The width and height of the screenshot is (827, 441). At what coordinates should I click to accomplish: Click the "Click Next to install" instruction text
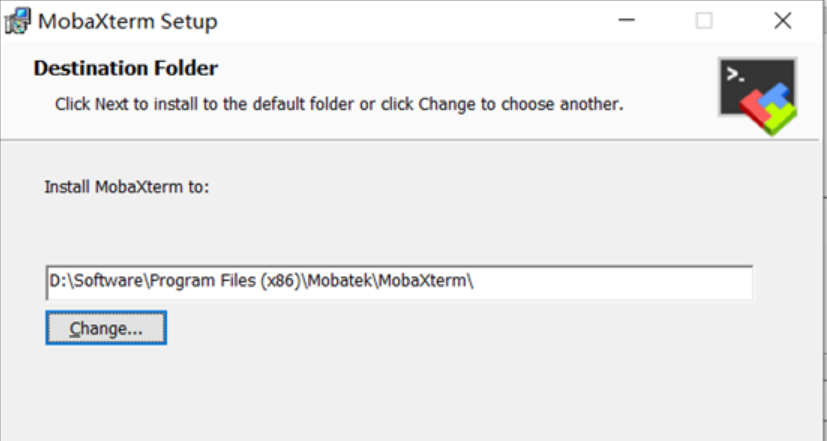tap(339, 103)
